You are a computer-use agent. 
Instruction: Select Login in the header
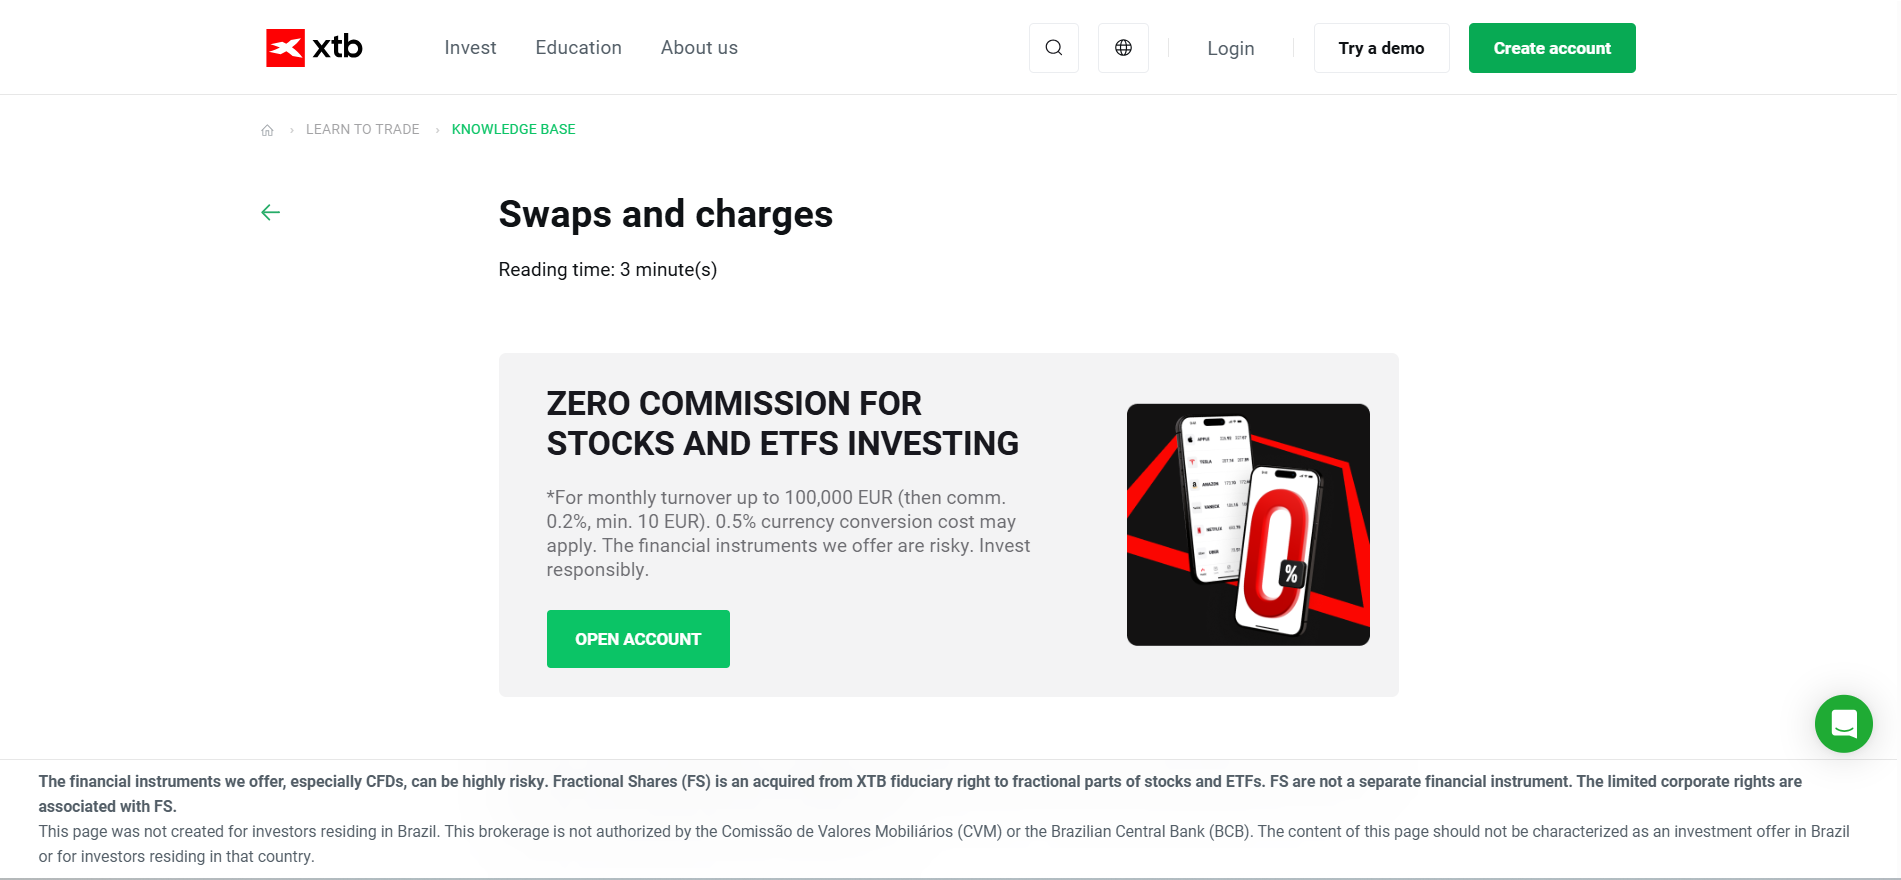(1230, 48)
